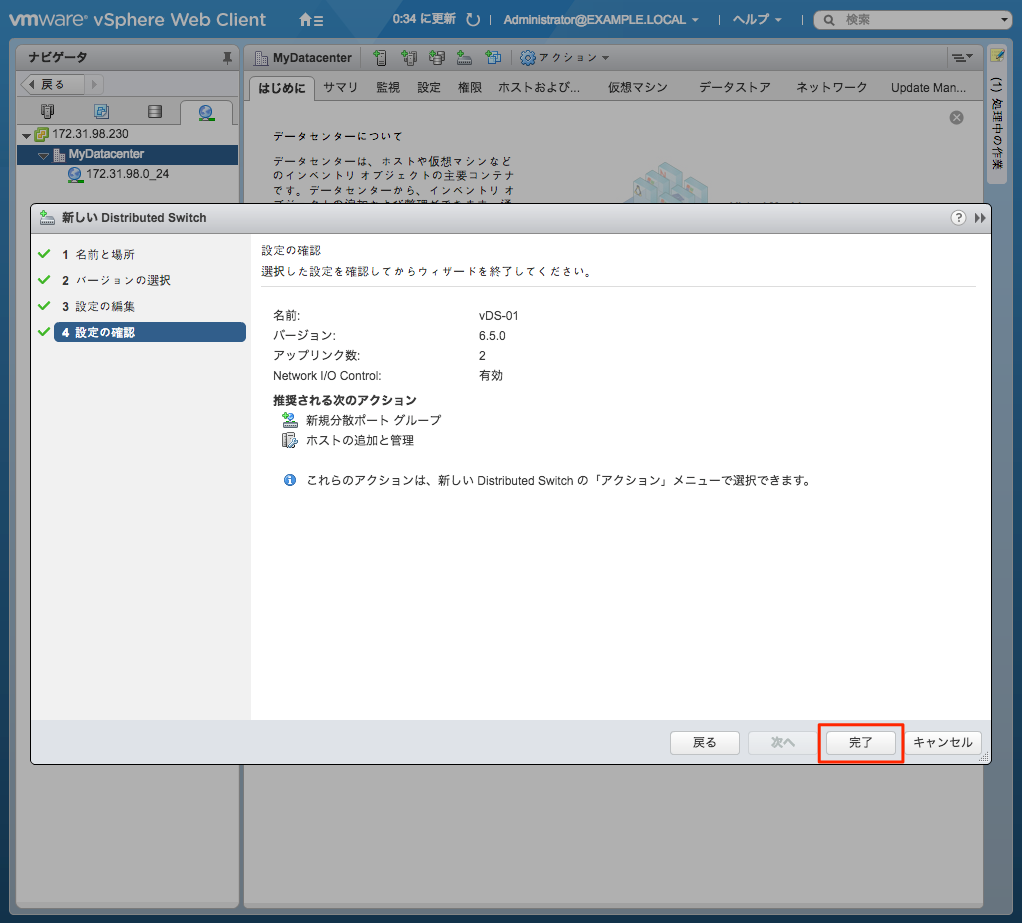Select step 1 名前と場所

[105, 254]
